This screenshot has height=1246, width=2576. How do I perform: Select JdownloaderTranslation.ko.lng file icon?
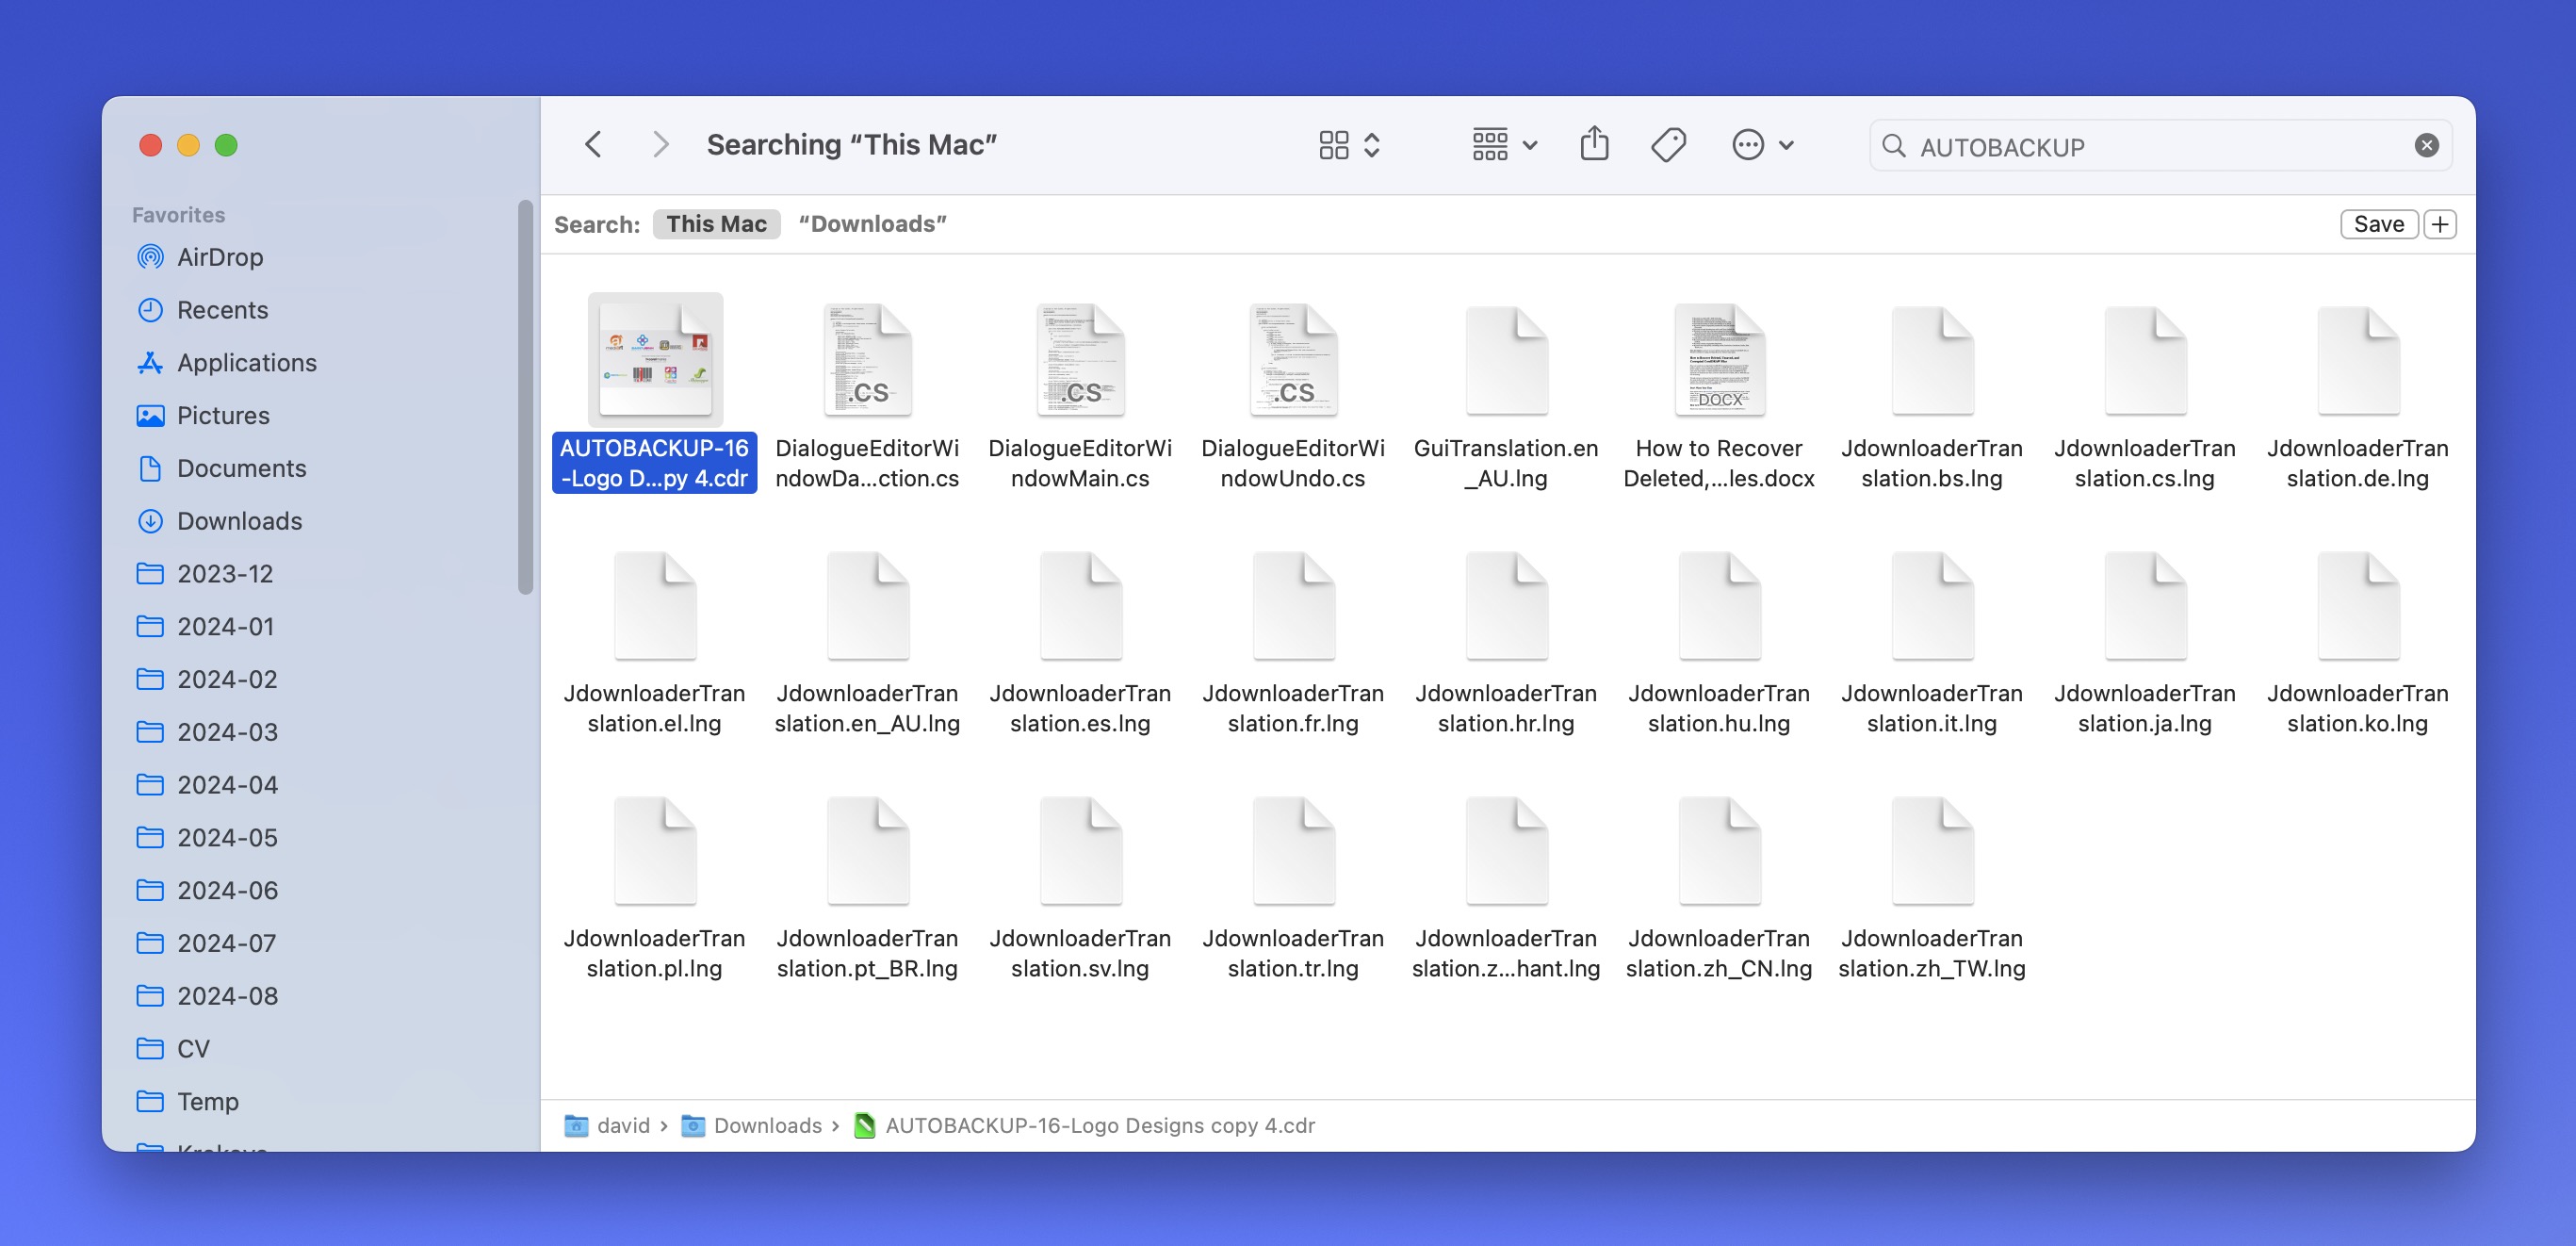2358,605
